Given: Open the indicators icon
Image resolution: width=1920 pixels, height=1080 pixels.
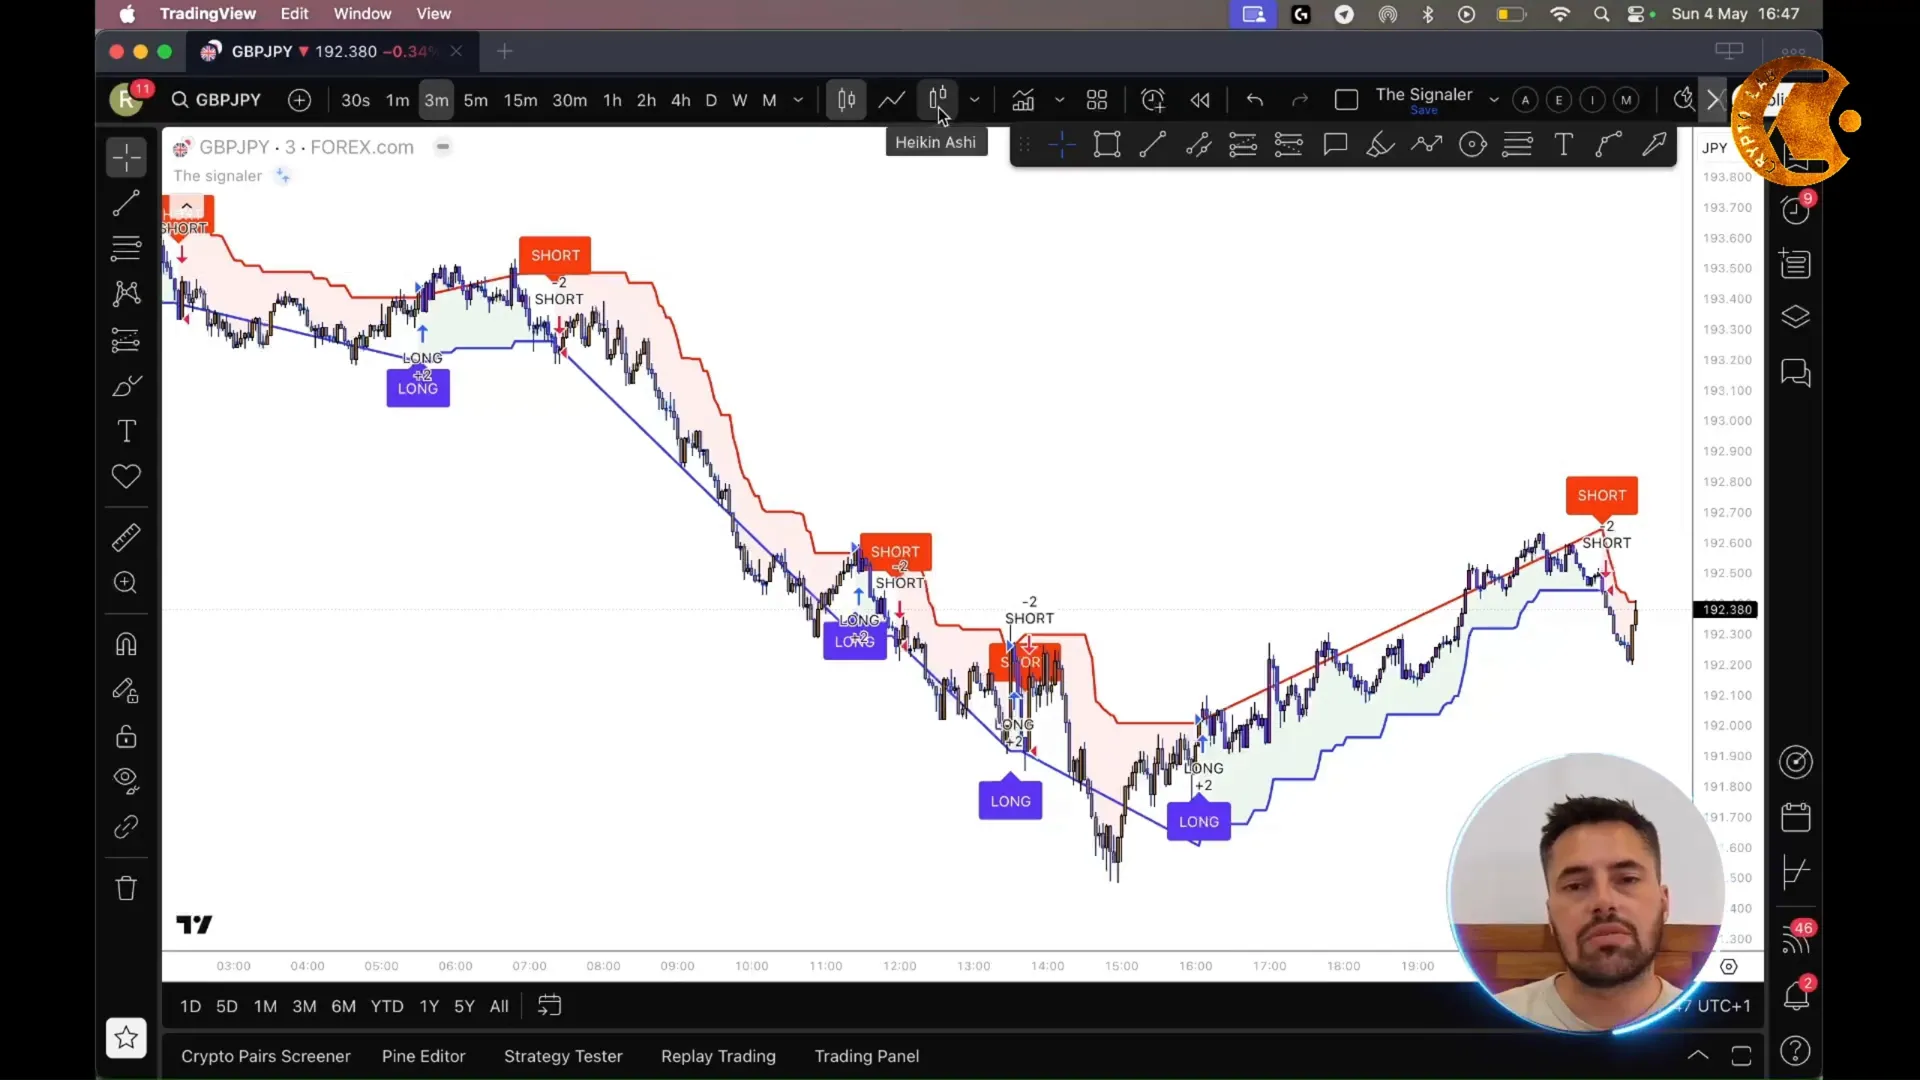Looking at the screenshot, I should 1023,100.
